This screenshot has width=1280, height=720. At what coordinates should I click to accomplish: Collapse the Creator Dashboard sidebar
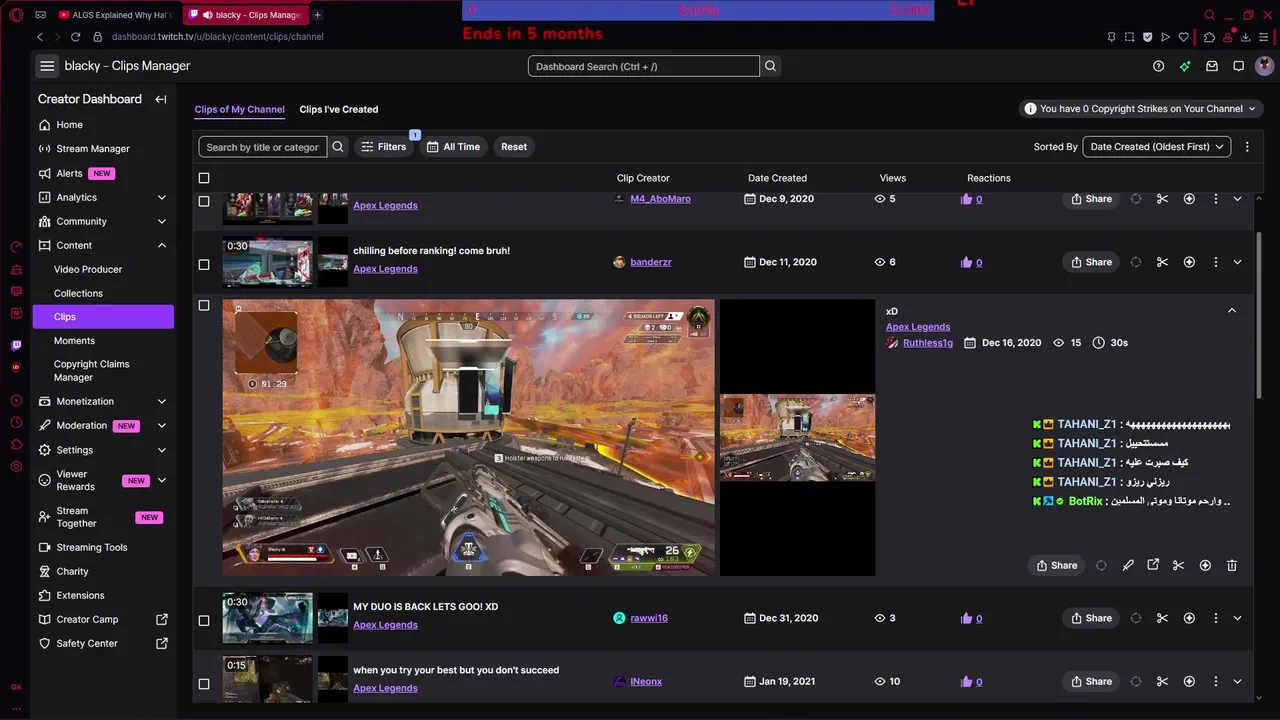click(x=161, y=99)
